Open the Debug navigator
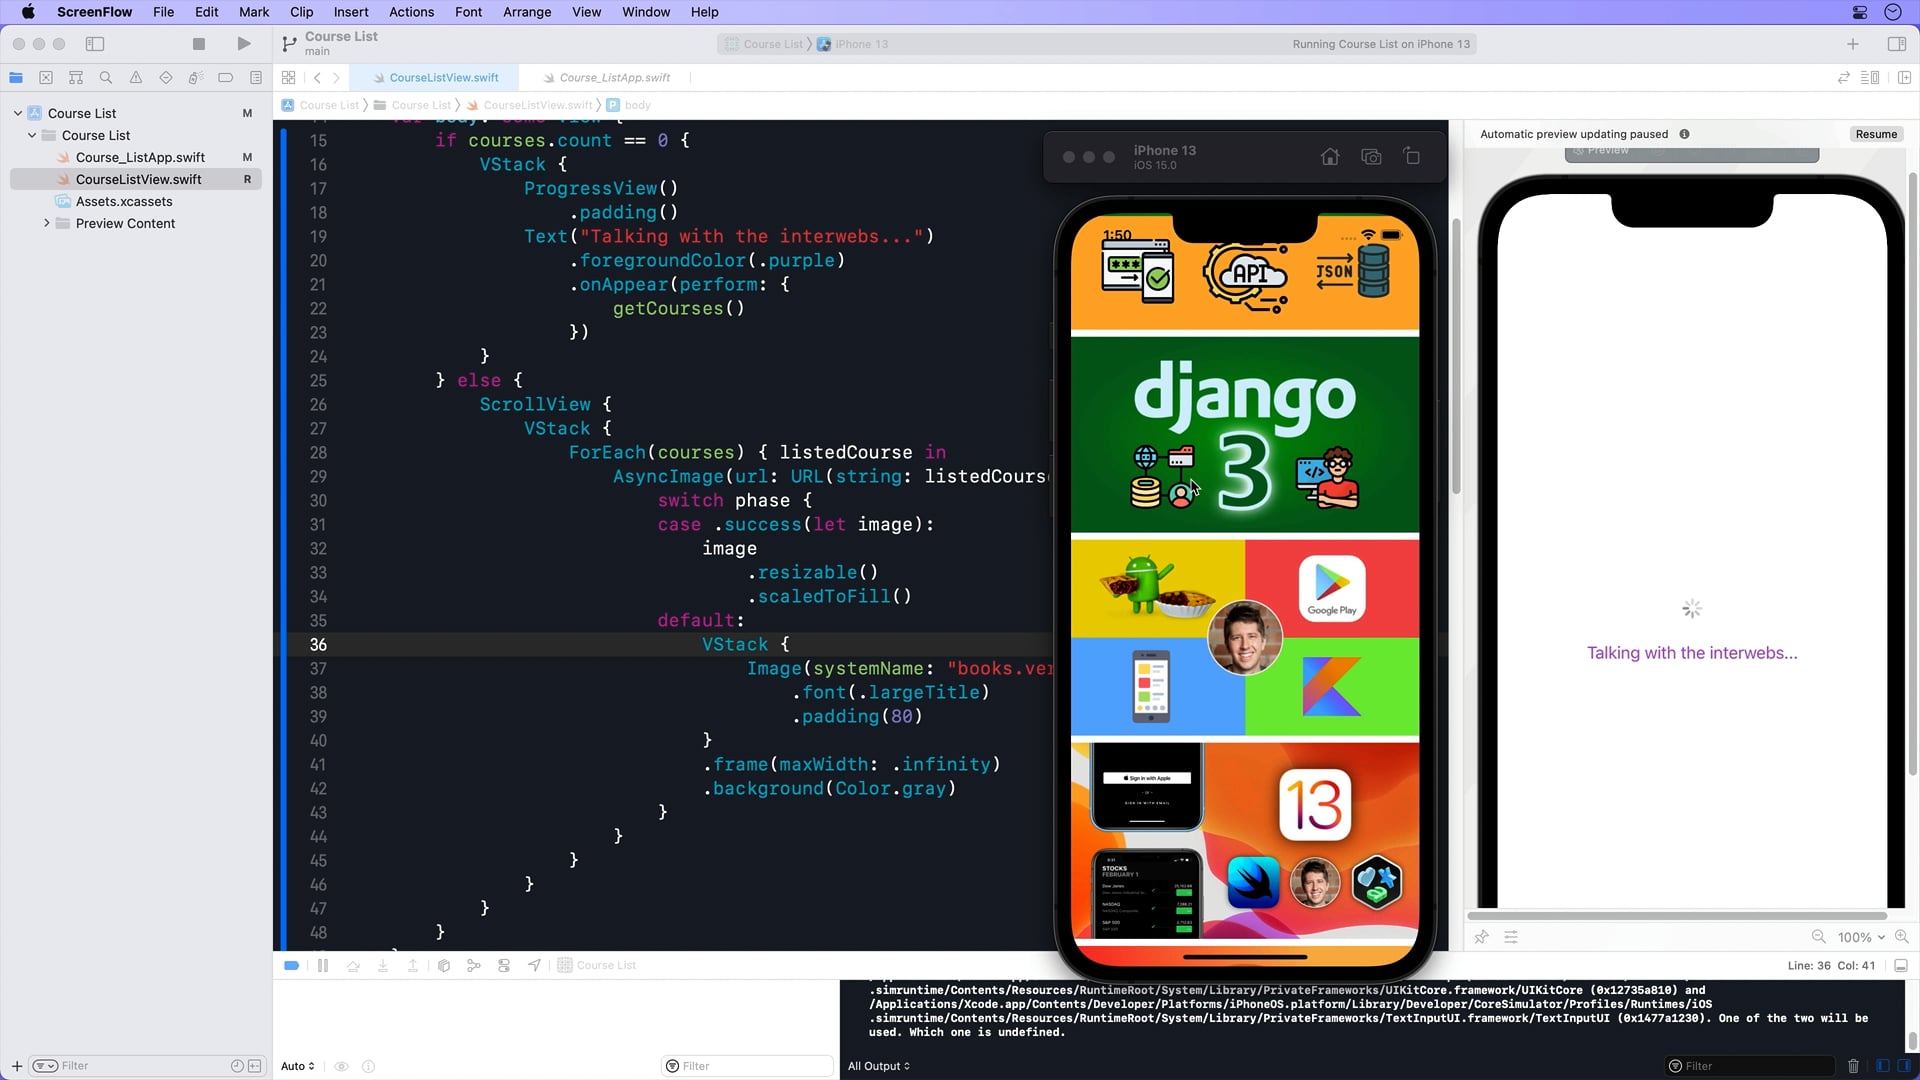This screenshot has width=1920, height=1080. click(196, 77)
